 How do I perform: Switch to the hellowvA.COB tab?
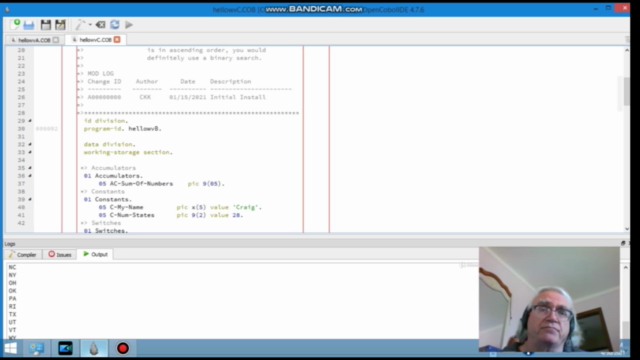[x=34, y=40]
